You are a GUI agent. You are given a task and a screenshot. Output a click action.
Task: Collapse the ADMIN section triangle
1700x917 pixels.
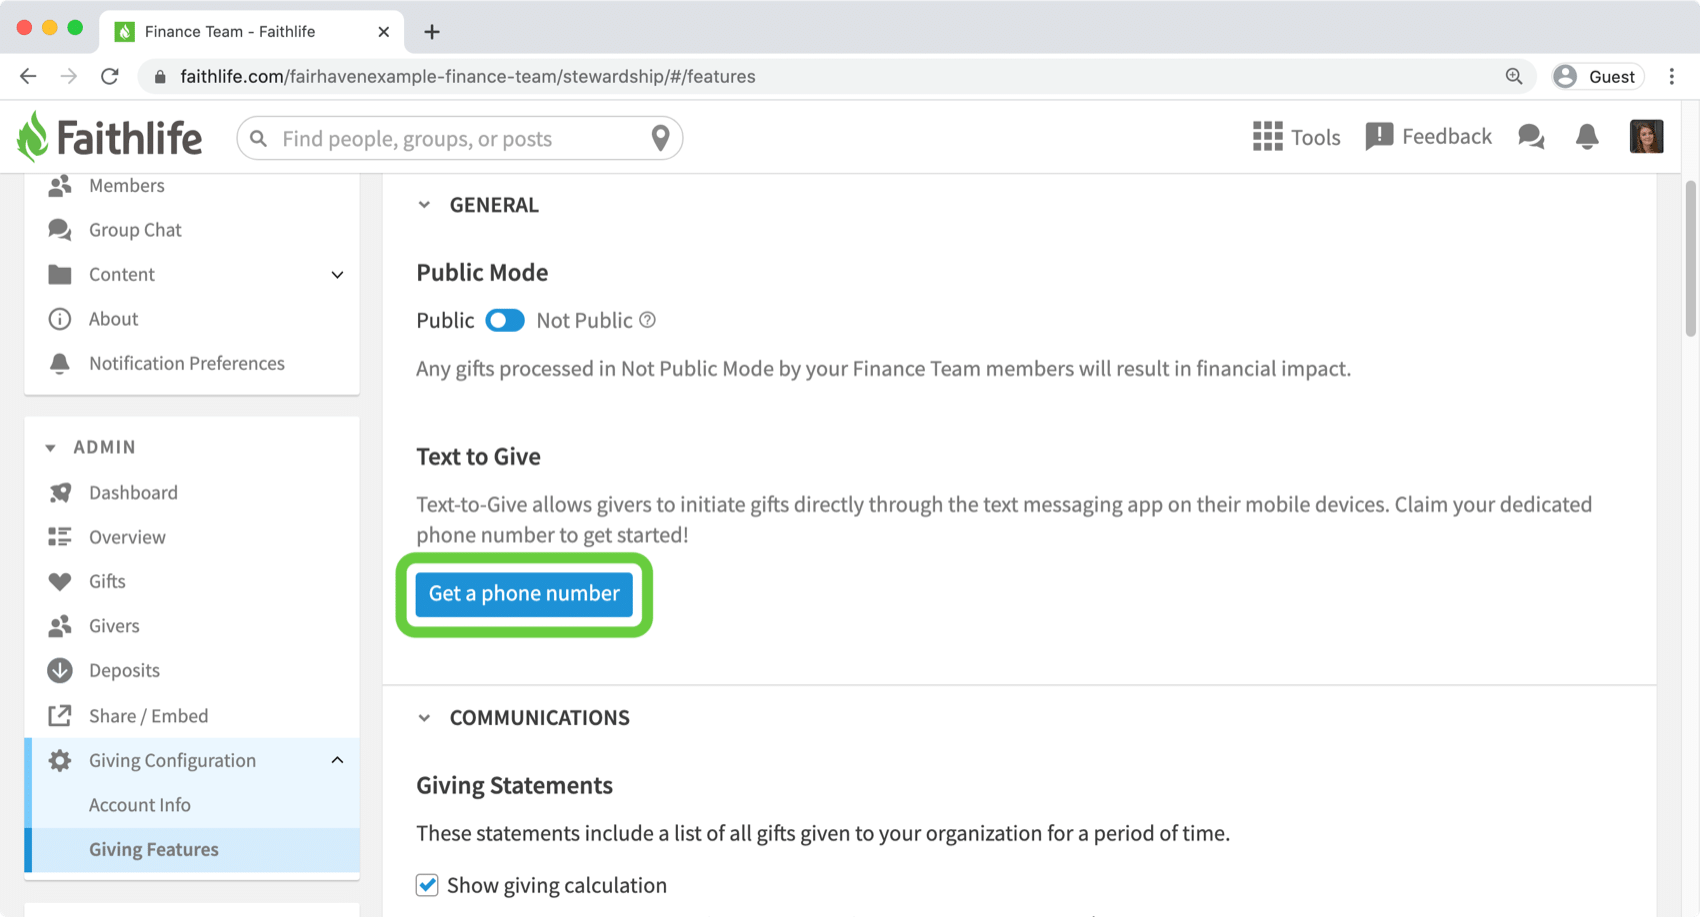tap(50, 448)
